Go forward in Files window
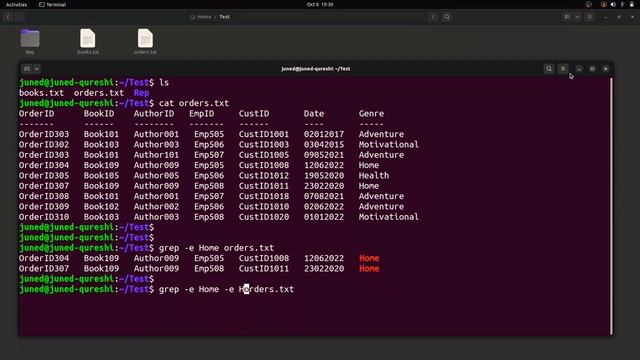This screenshot has width=640, height=360. click(20, 17)
